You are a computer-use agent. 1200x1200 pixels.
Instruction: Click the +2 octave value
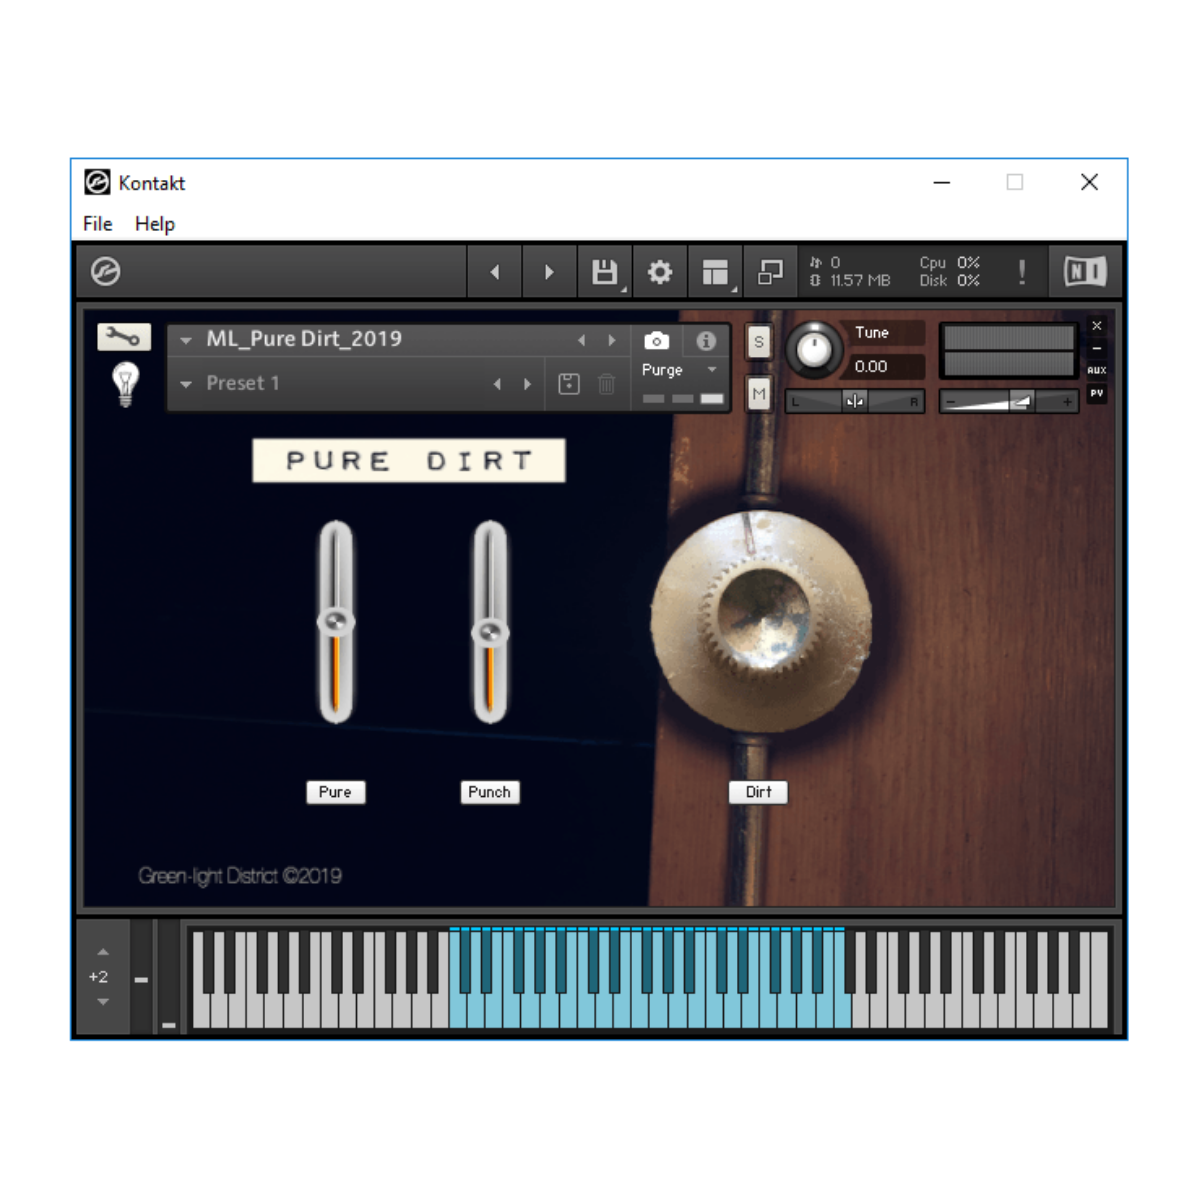(98, 977)
